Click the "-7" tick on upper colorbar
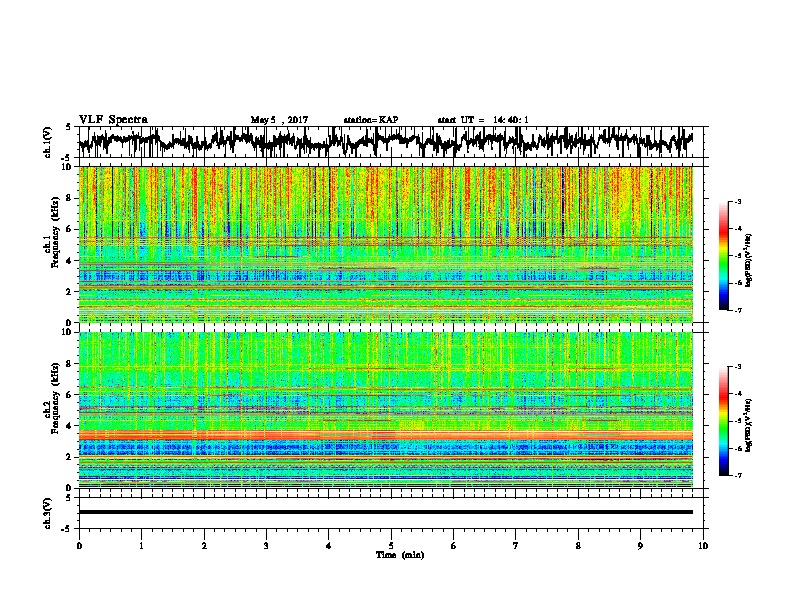The image size is (792, 612). [x=737, y=310]
